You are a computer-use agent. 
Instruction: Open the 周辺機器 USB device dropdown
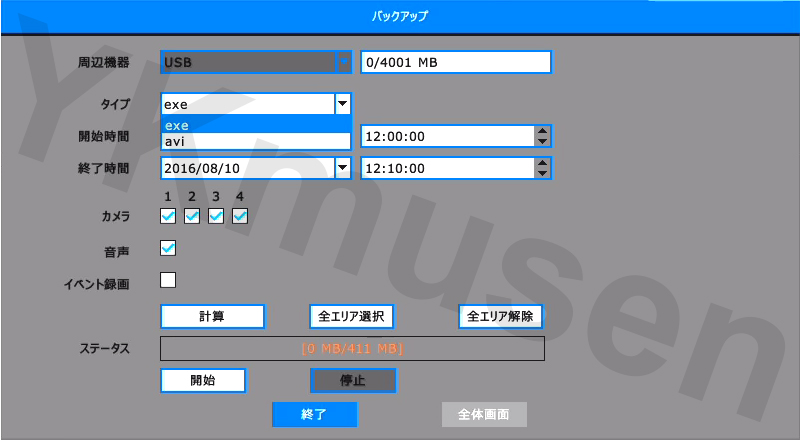[256, 62]
